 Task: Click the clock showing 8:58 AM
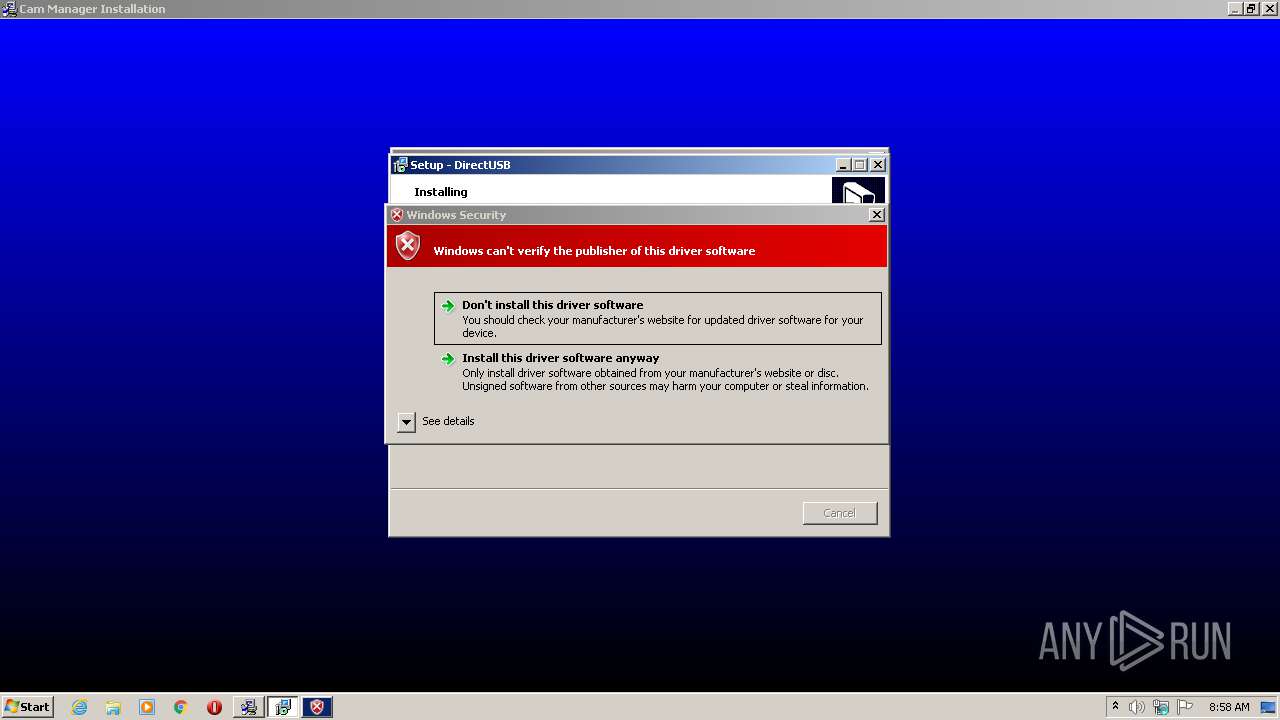point(1229,707)
